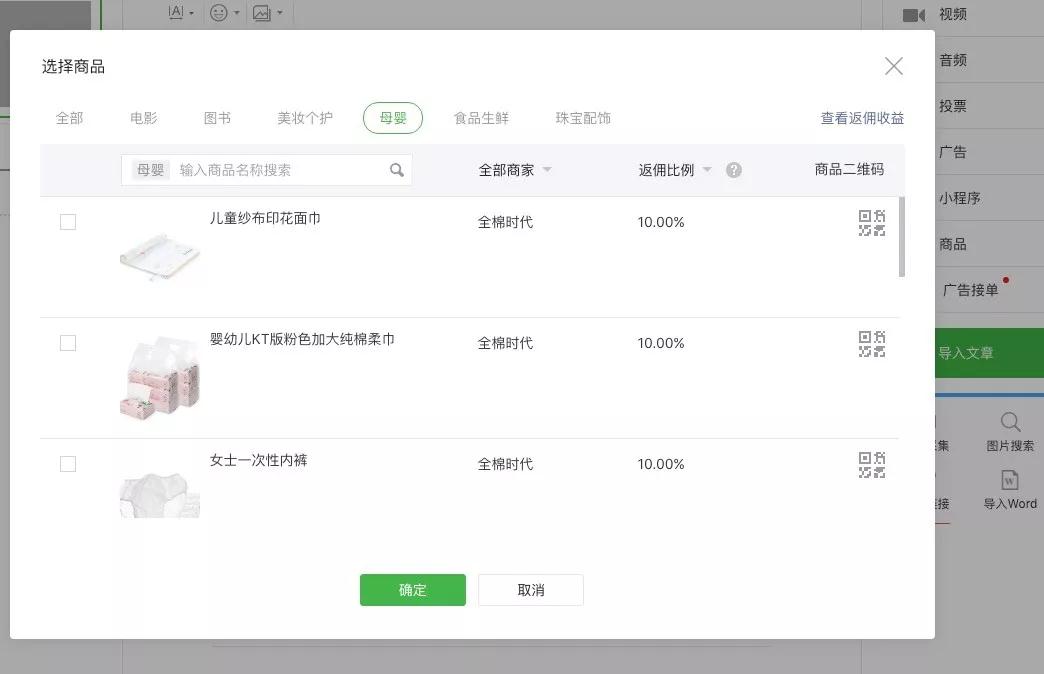Open the emoji picker in editor toolbar

click(x=218, y=13)
